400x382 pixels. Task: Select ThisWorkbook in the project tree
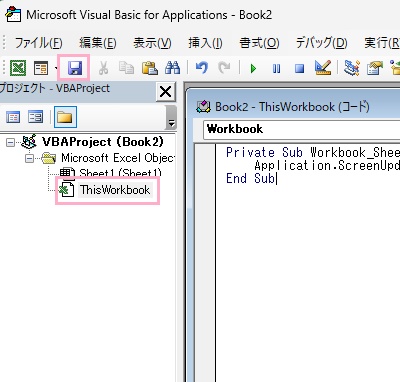click(x=115, y=190)
